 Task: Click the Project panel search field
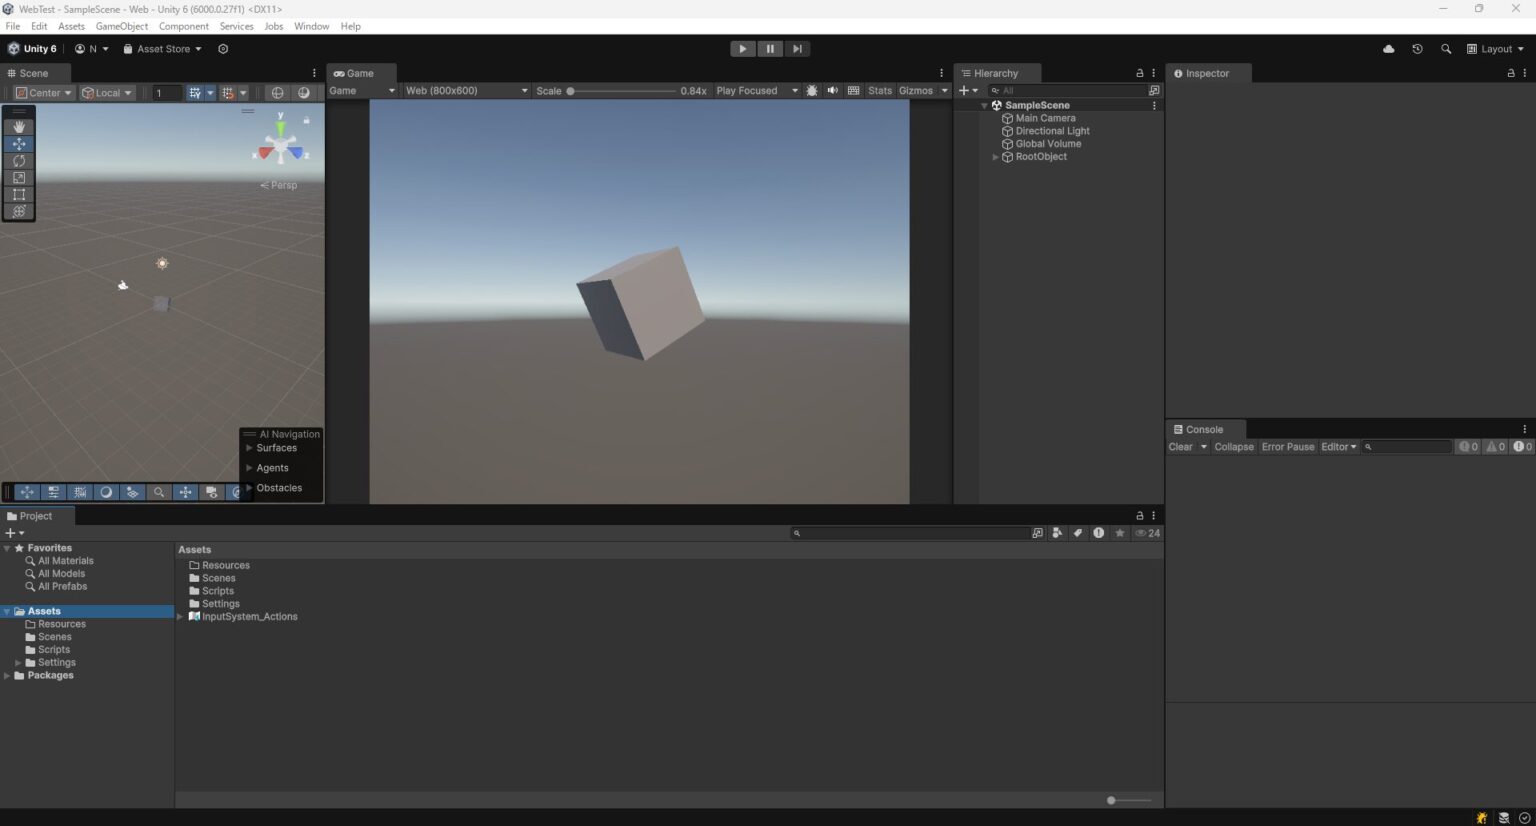[912, 533]
